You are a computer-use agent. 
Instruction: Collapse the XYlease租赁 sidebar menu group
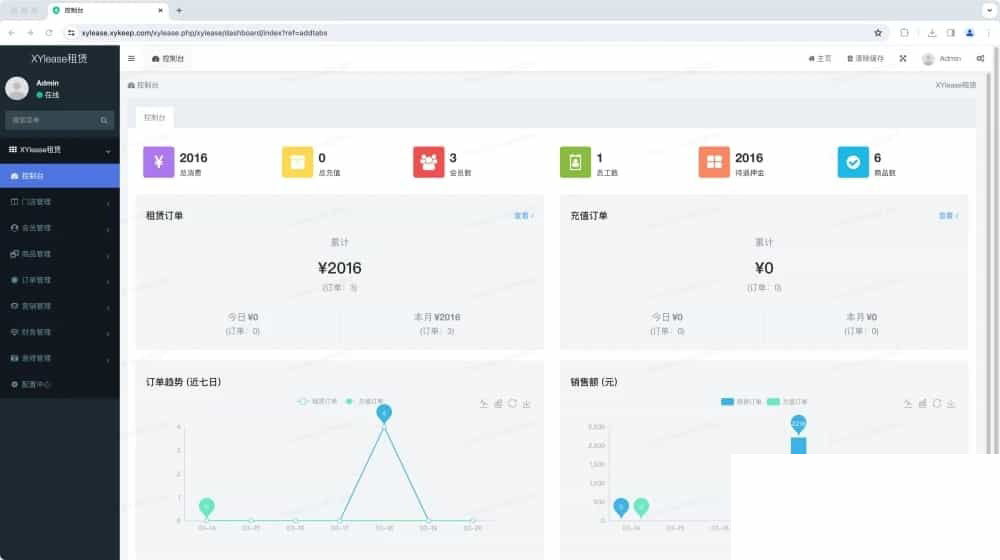[60, 150]
